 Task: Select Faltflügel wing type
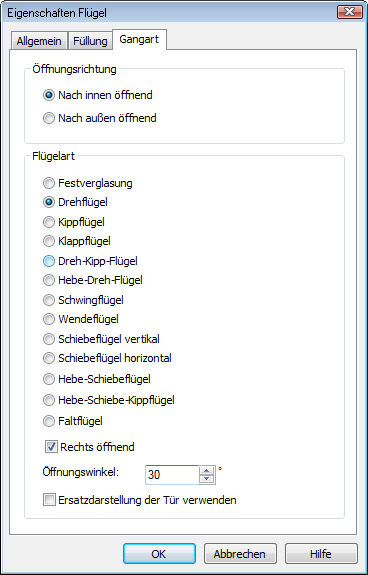73,421
